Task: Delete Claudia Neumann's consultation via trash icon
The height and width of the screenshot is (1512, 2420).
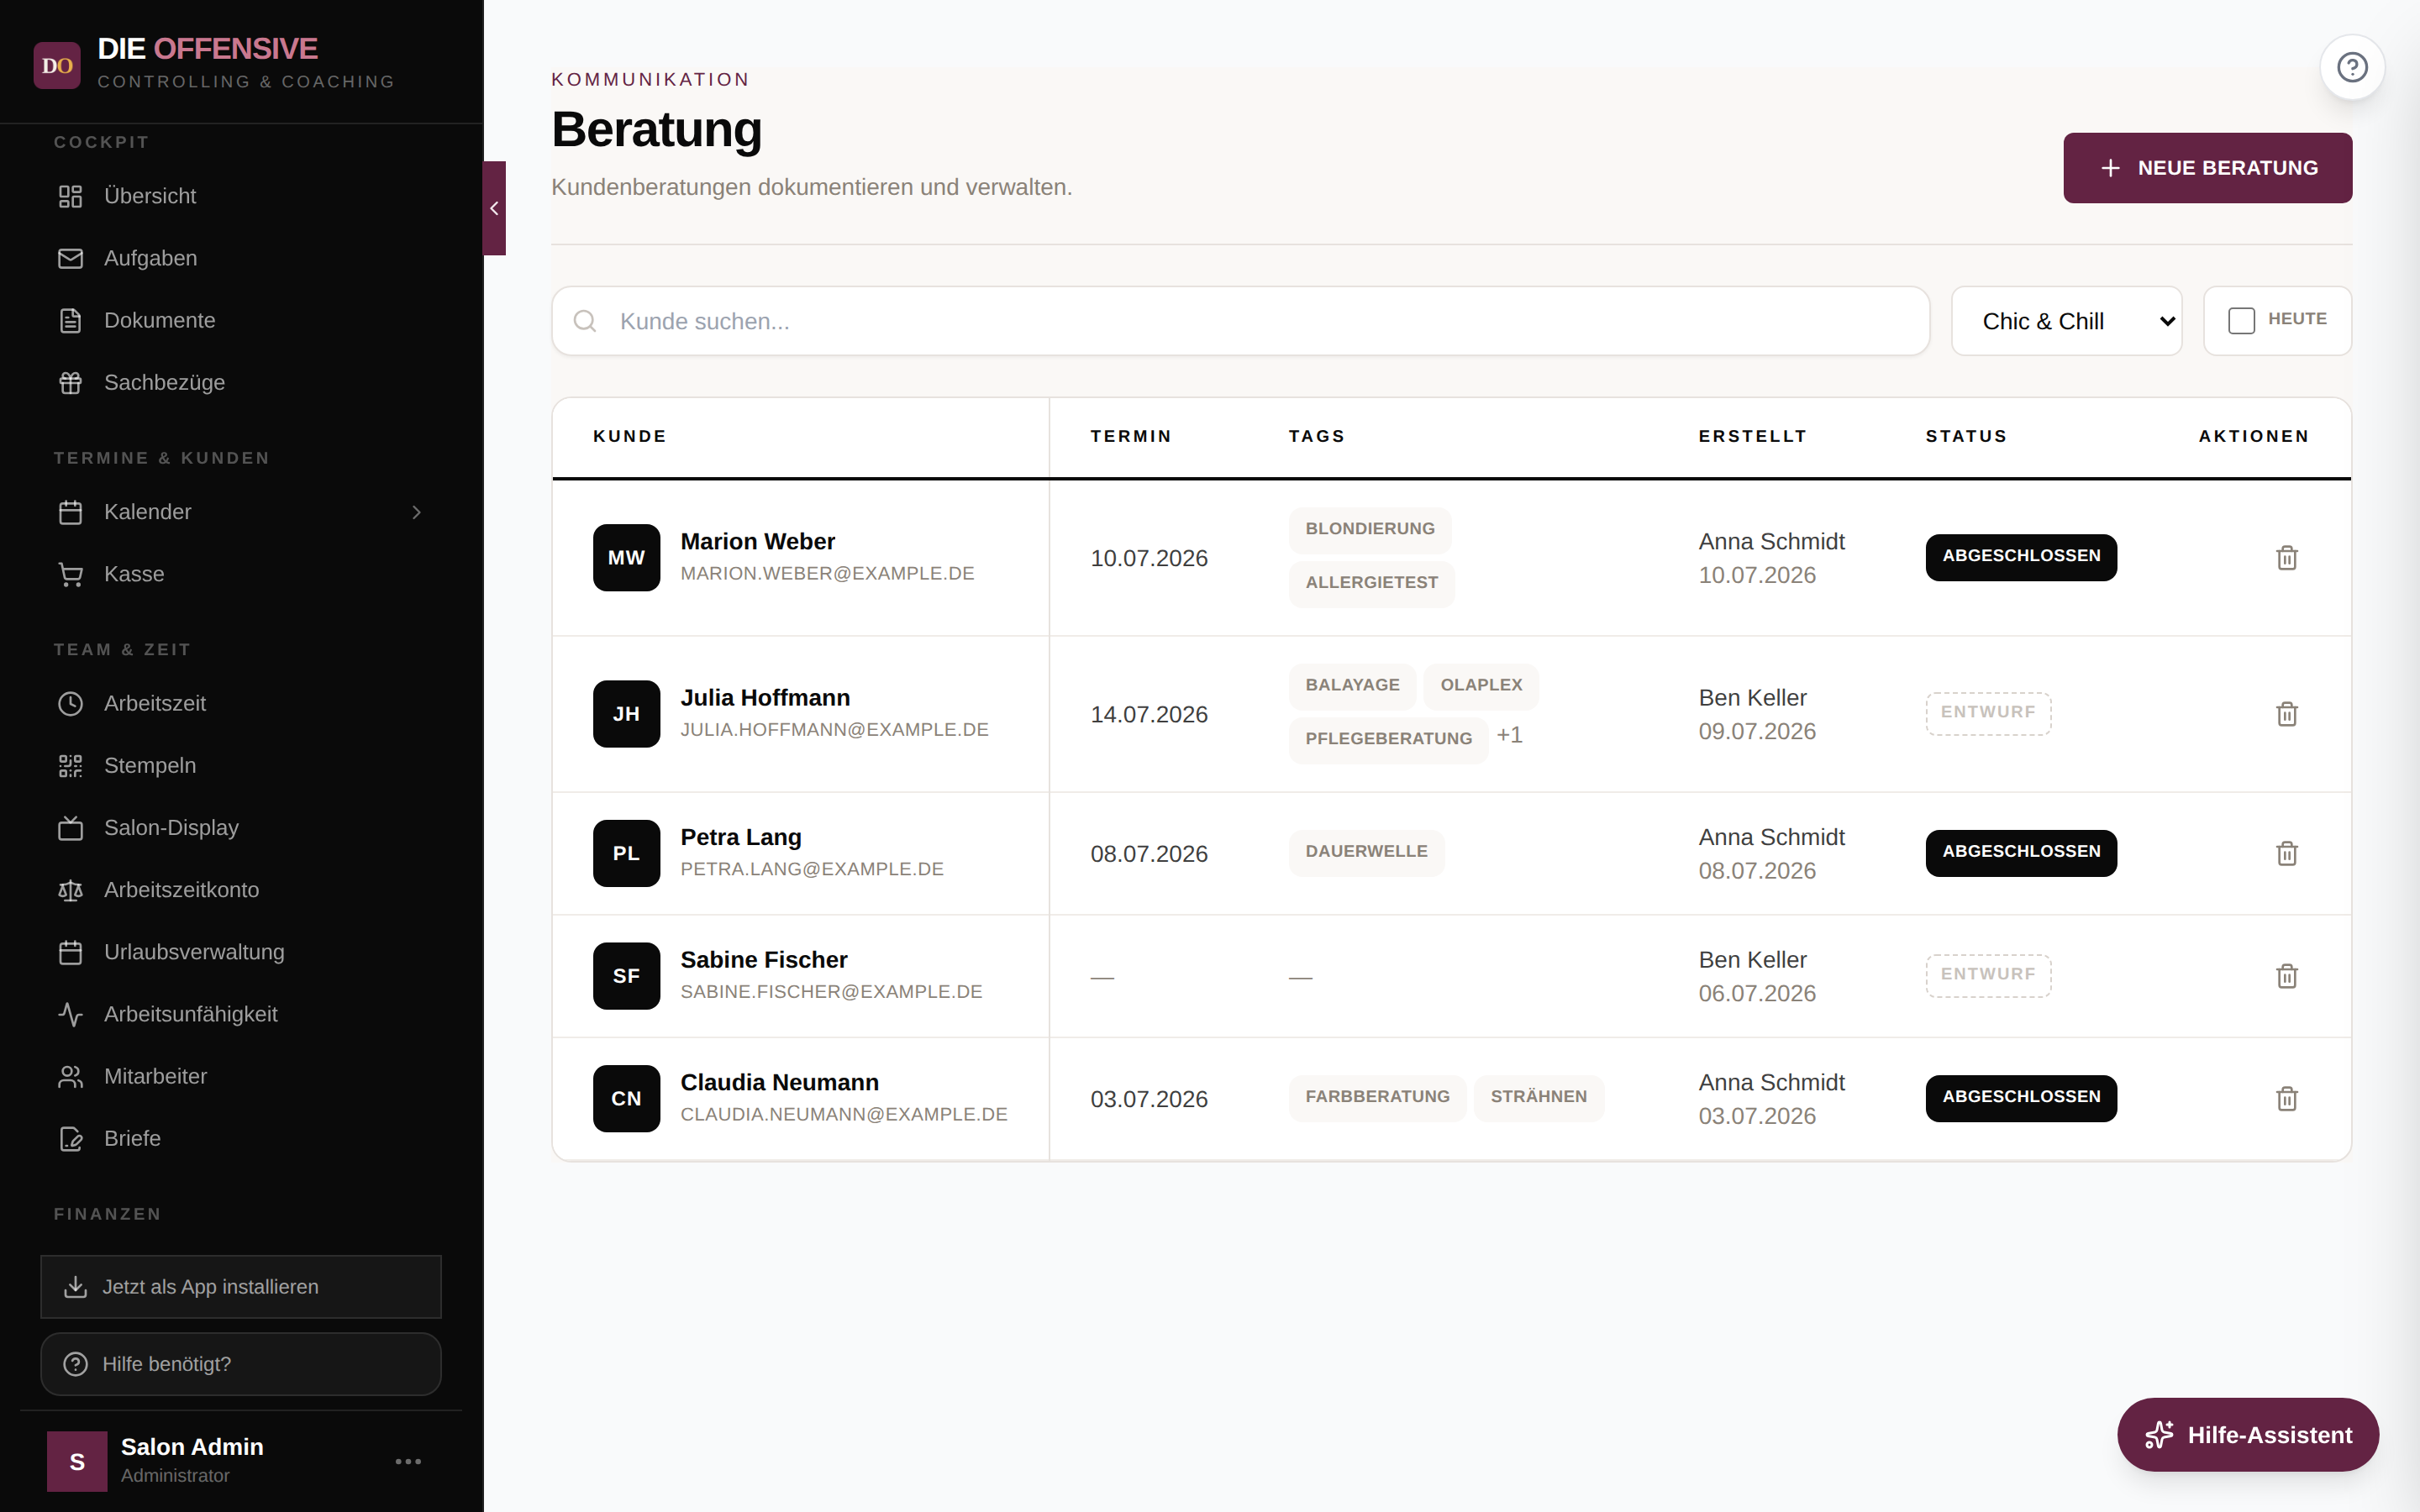Action: (2287, 1098)
